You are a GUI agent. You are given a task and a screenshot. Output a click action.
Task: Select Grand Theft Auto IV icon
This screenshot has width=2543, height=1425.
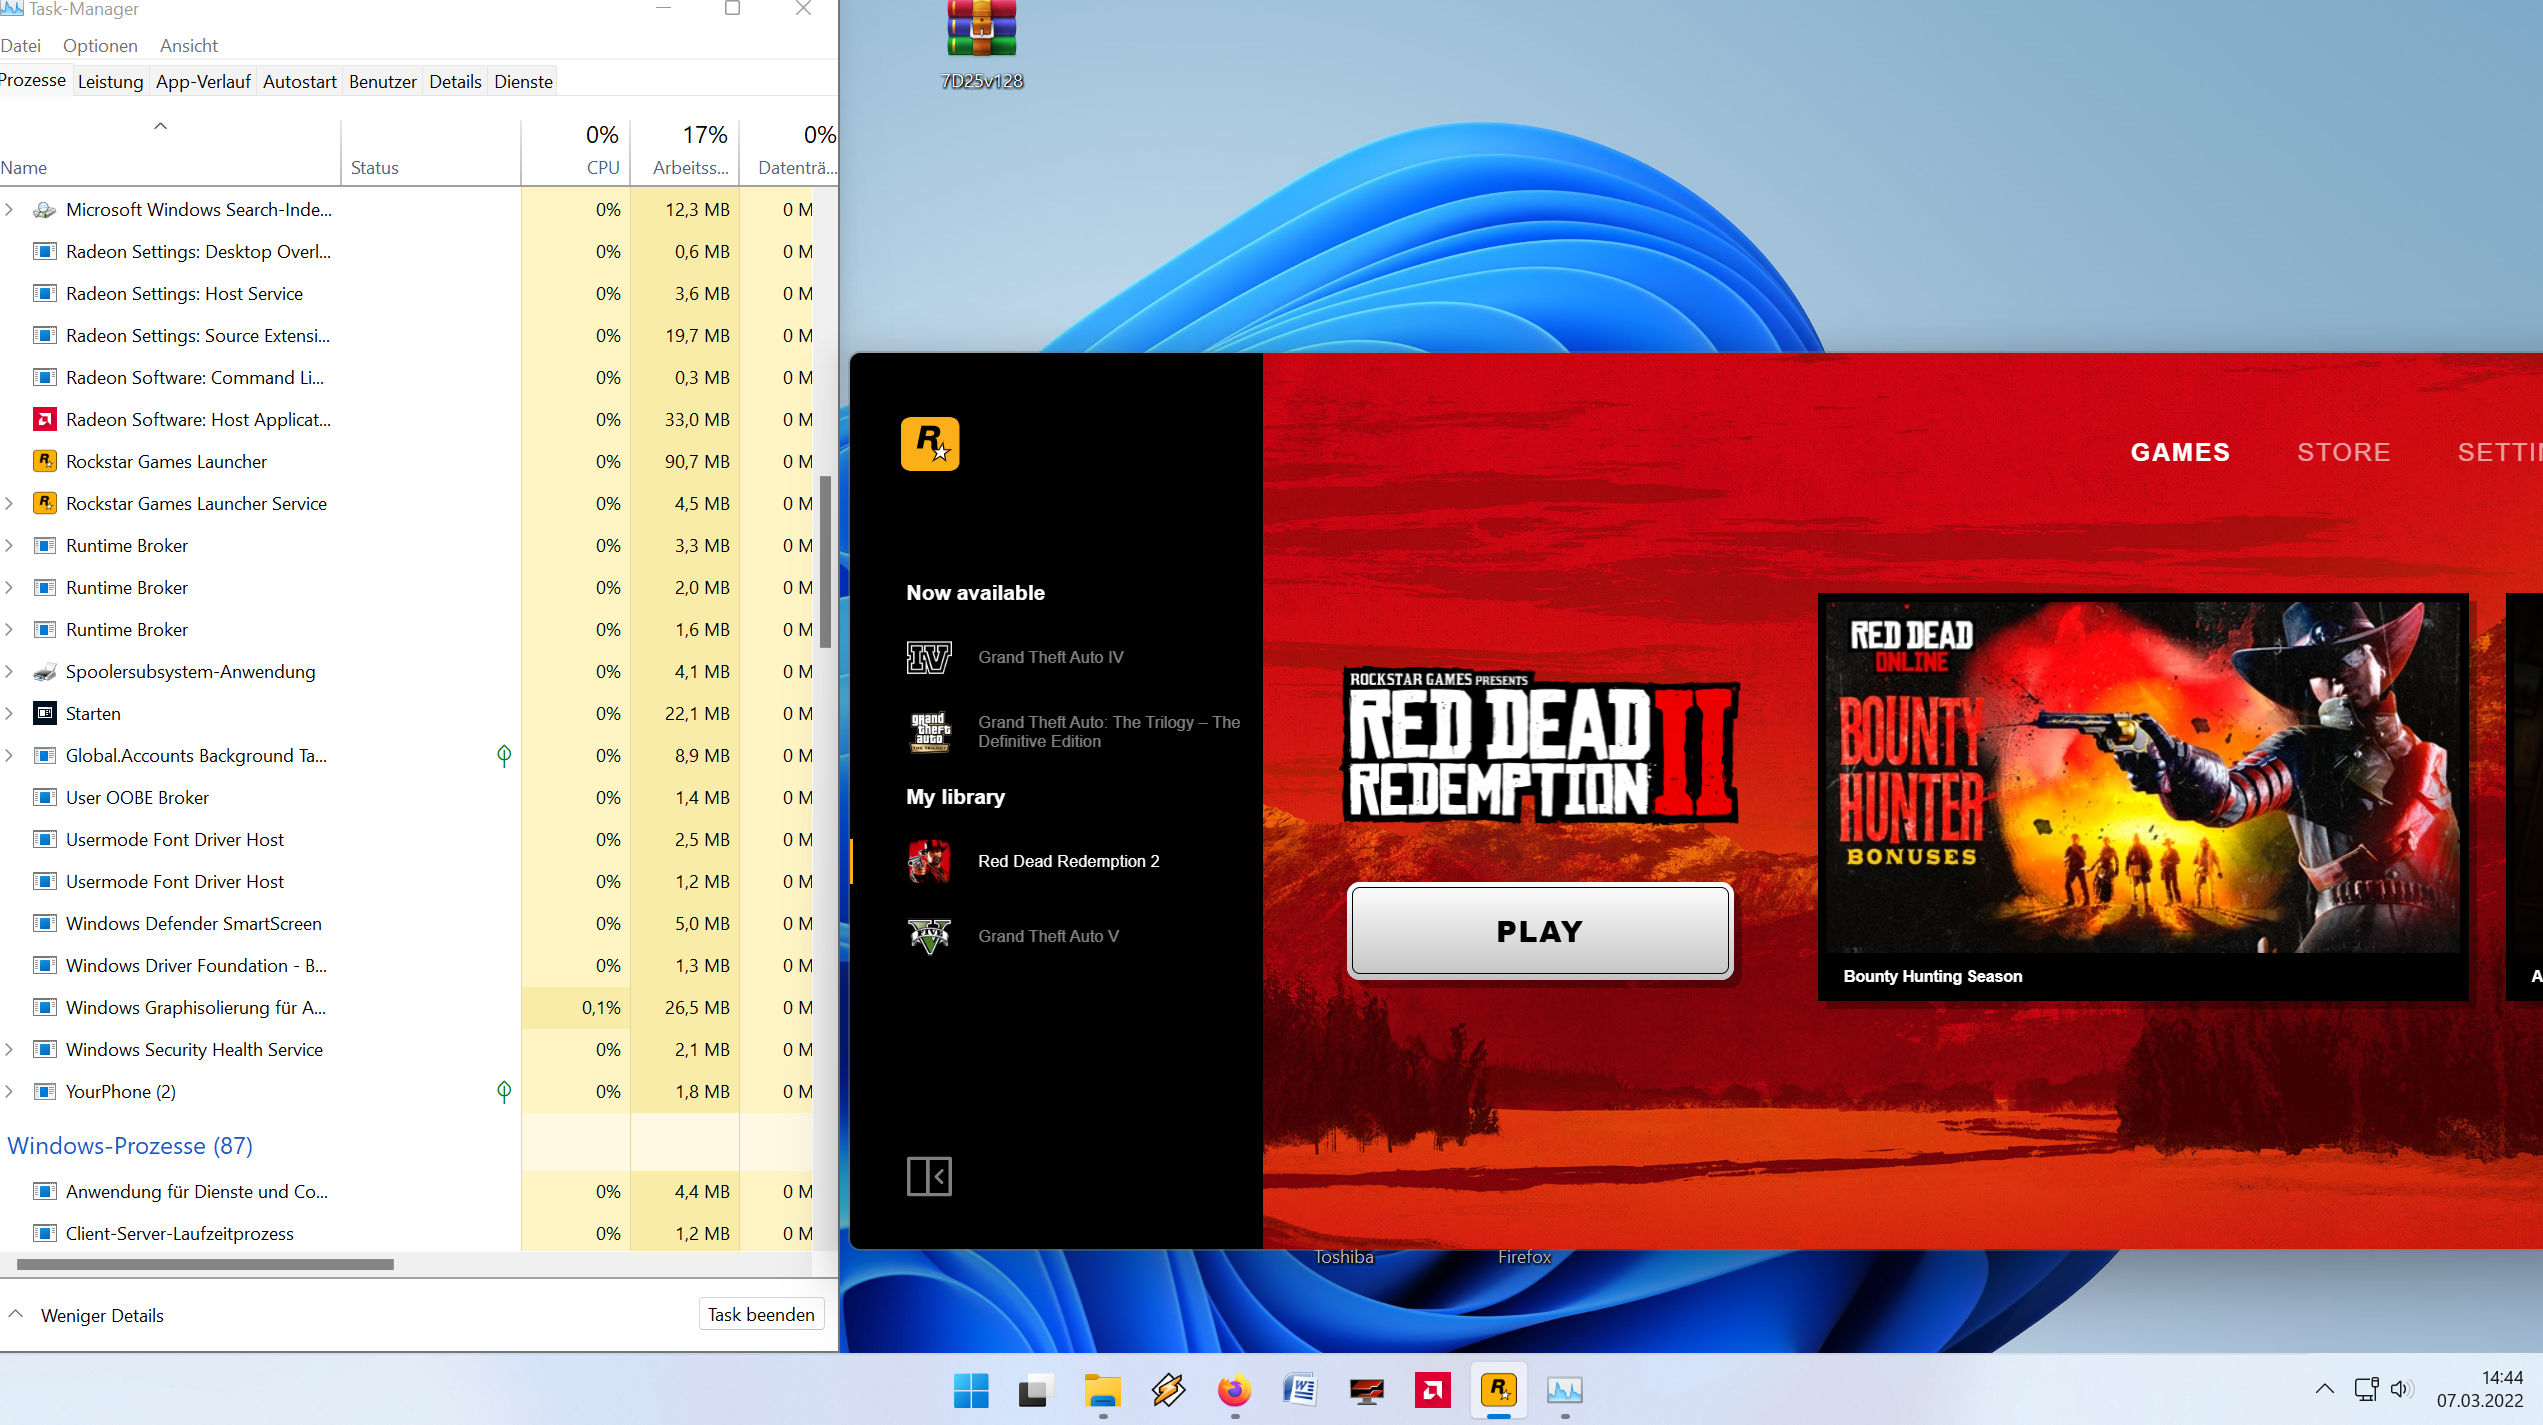[x=928, y=657]
